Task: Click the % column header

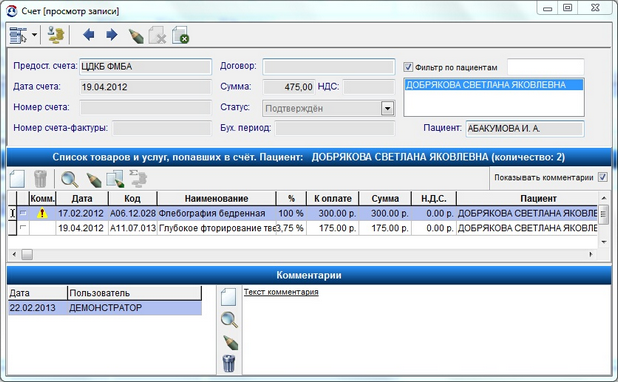Action: (291, 198)
